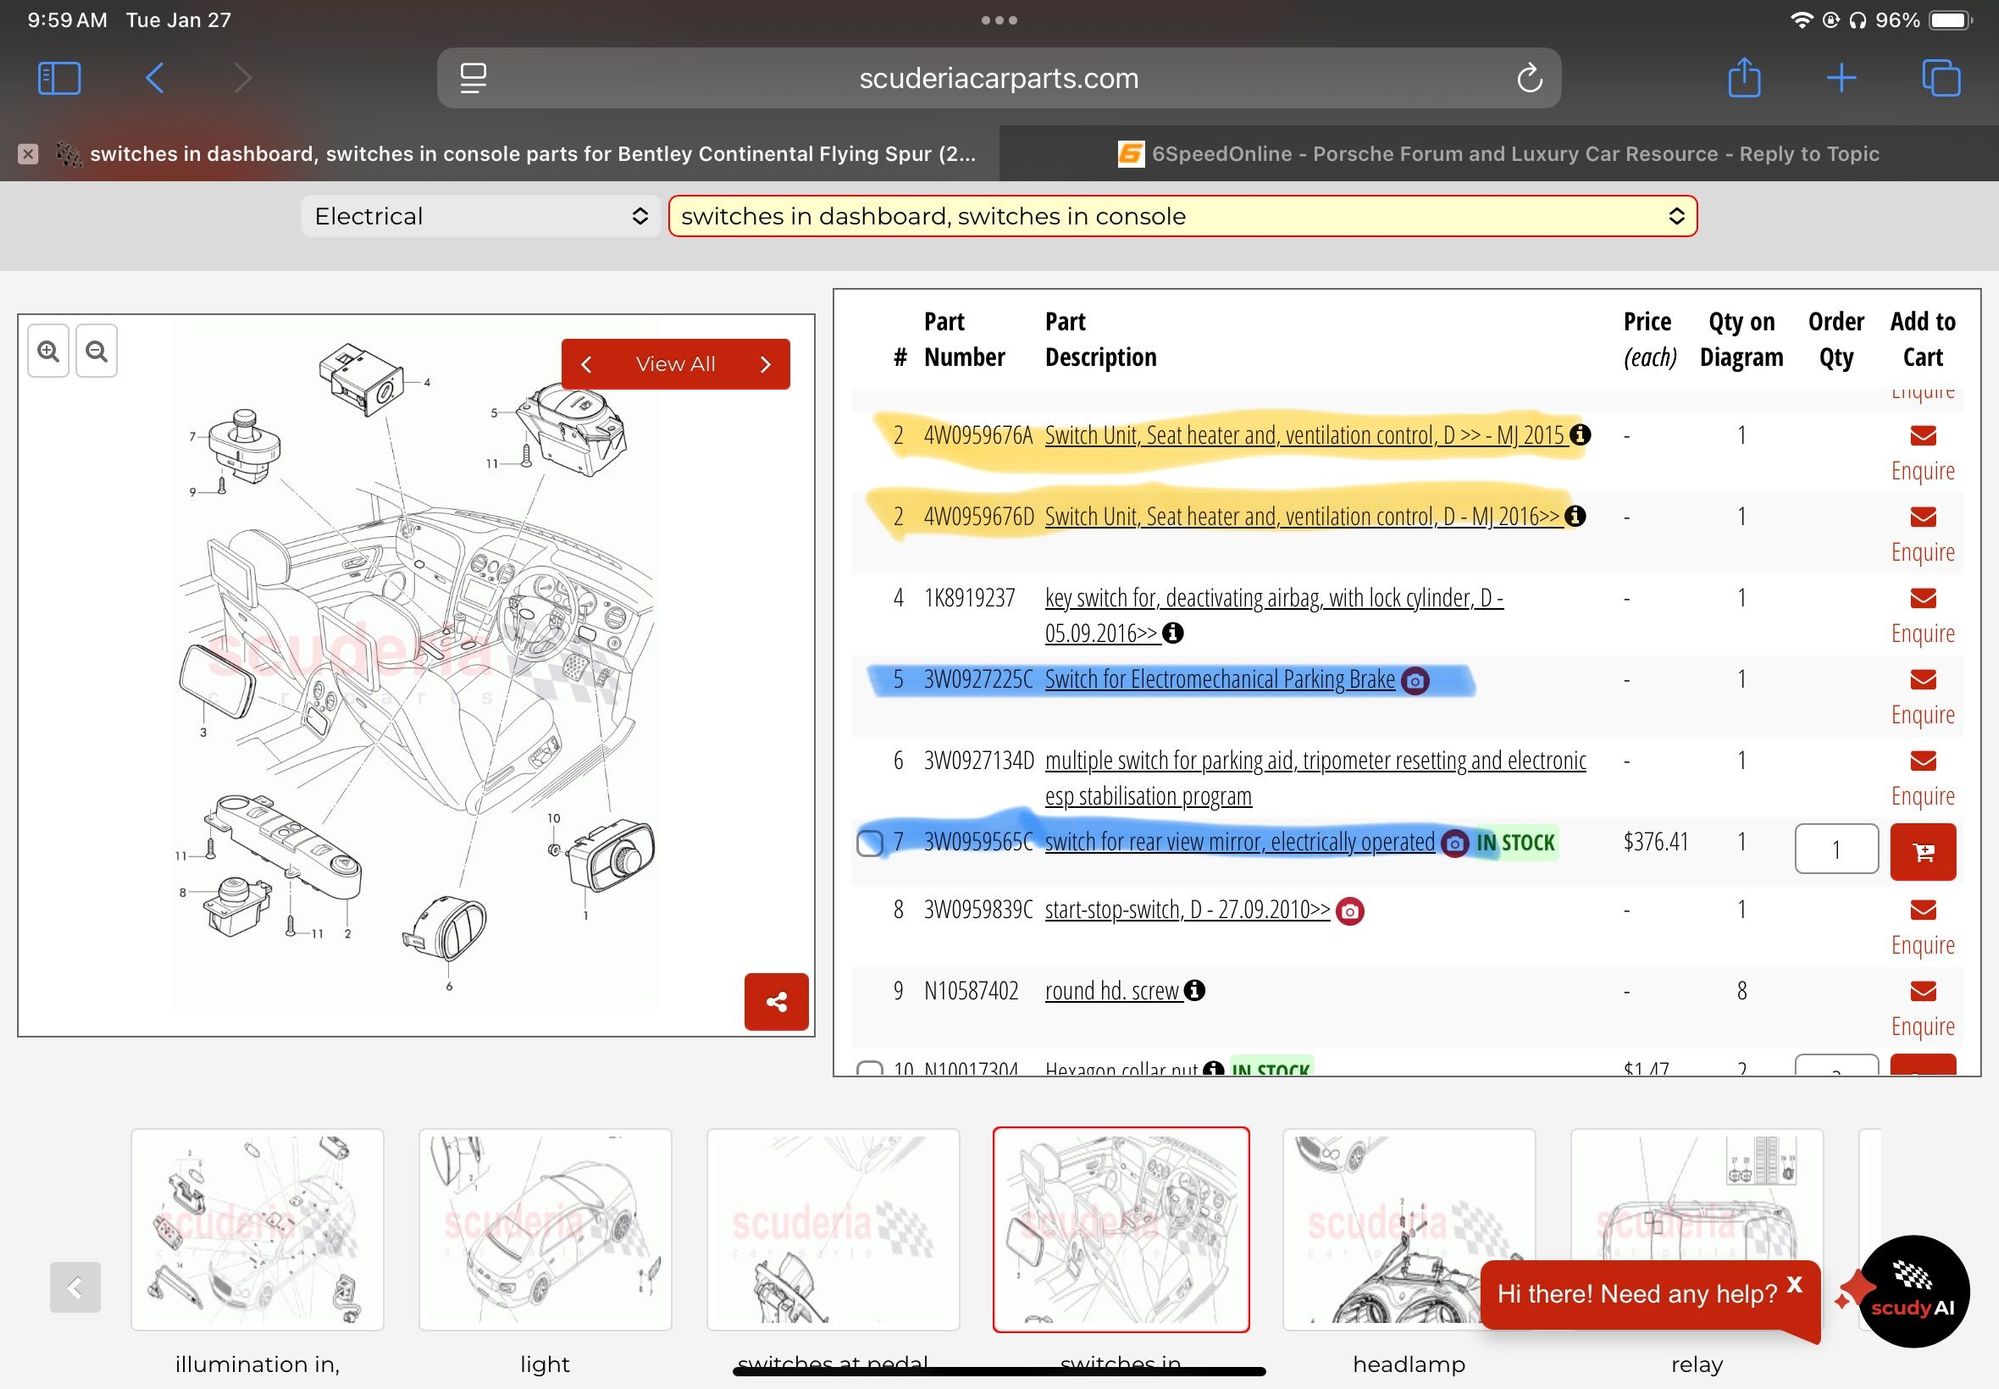Open Switch for Electromechanical Parking Brake link

tap(1219, 680)
